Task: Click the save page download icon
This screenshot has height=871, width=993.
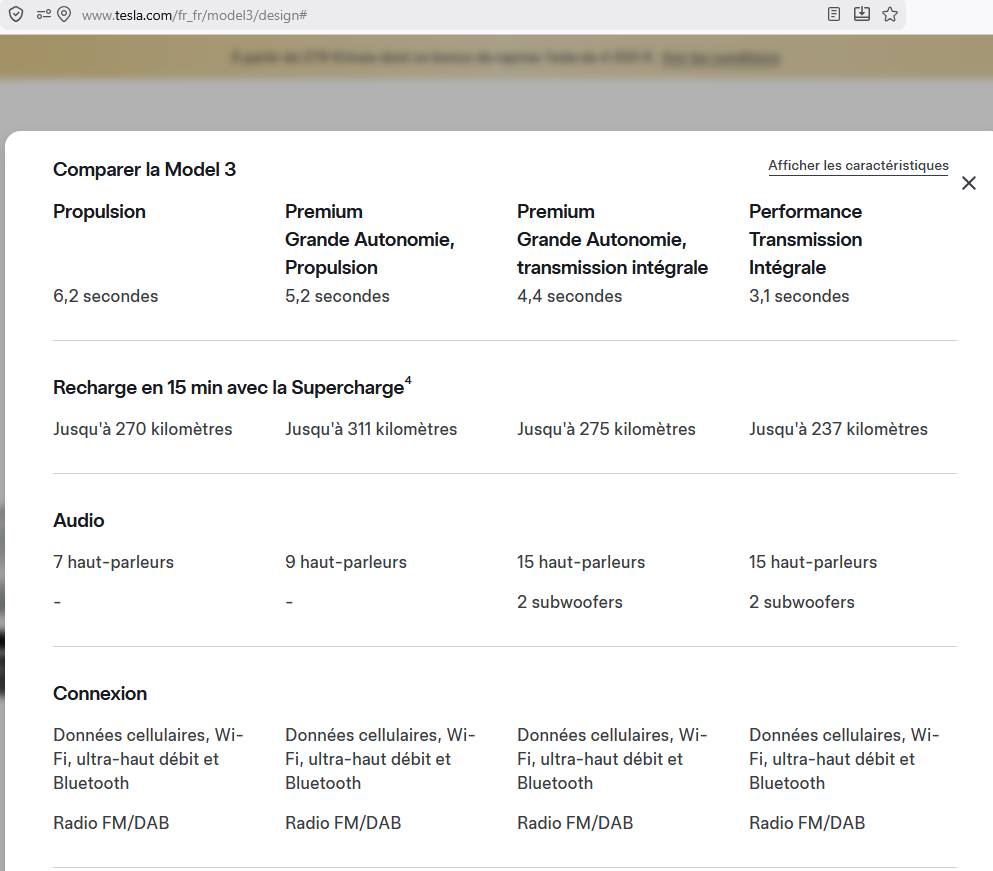Action: tap(862, 14)
